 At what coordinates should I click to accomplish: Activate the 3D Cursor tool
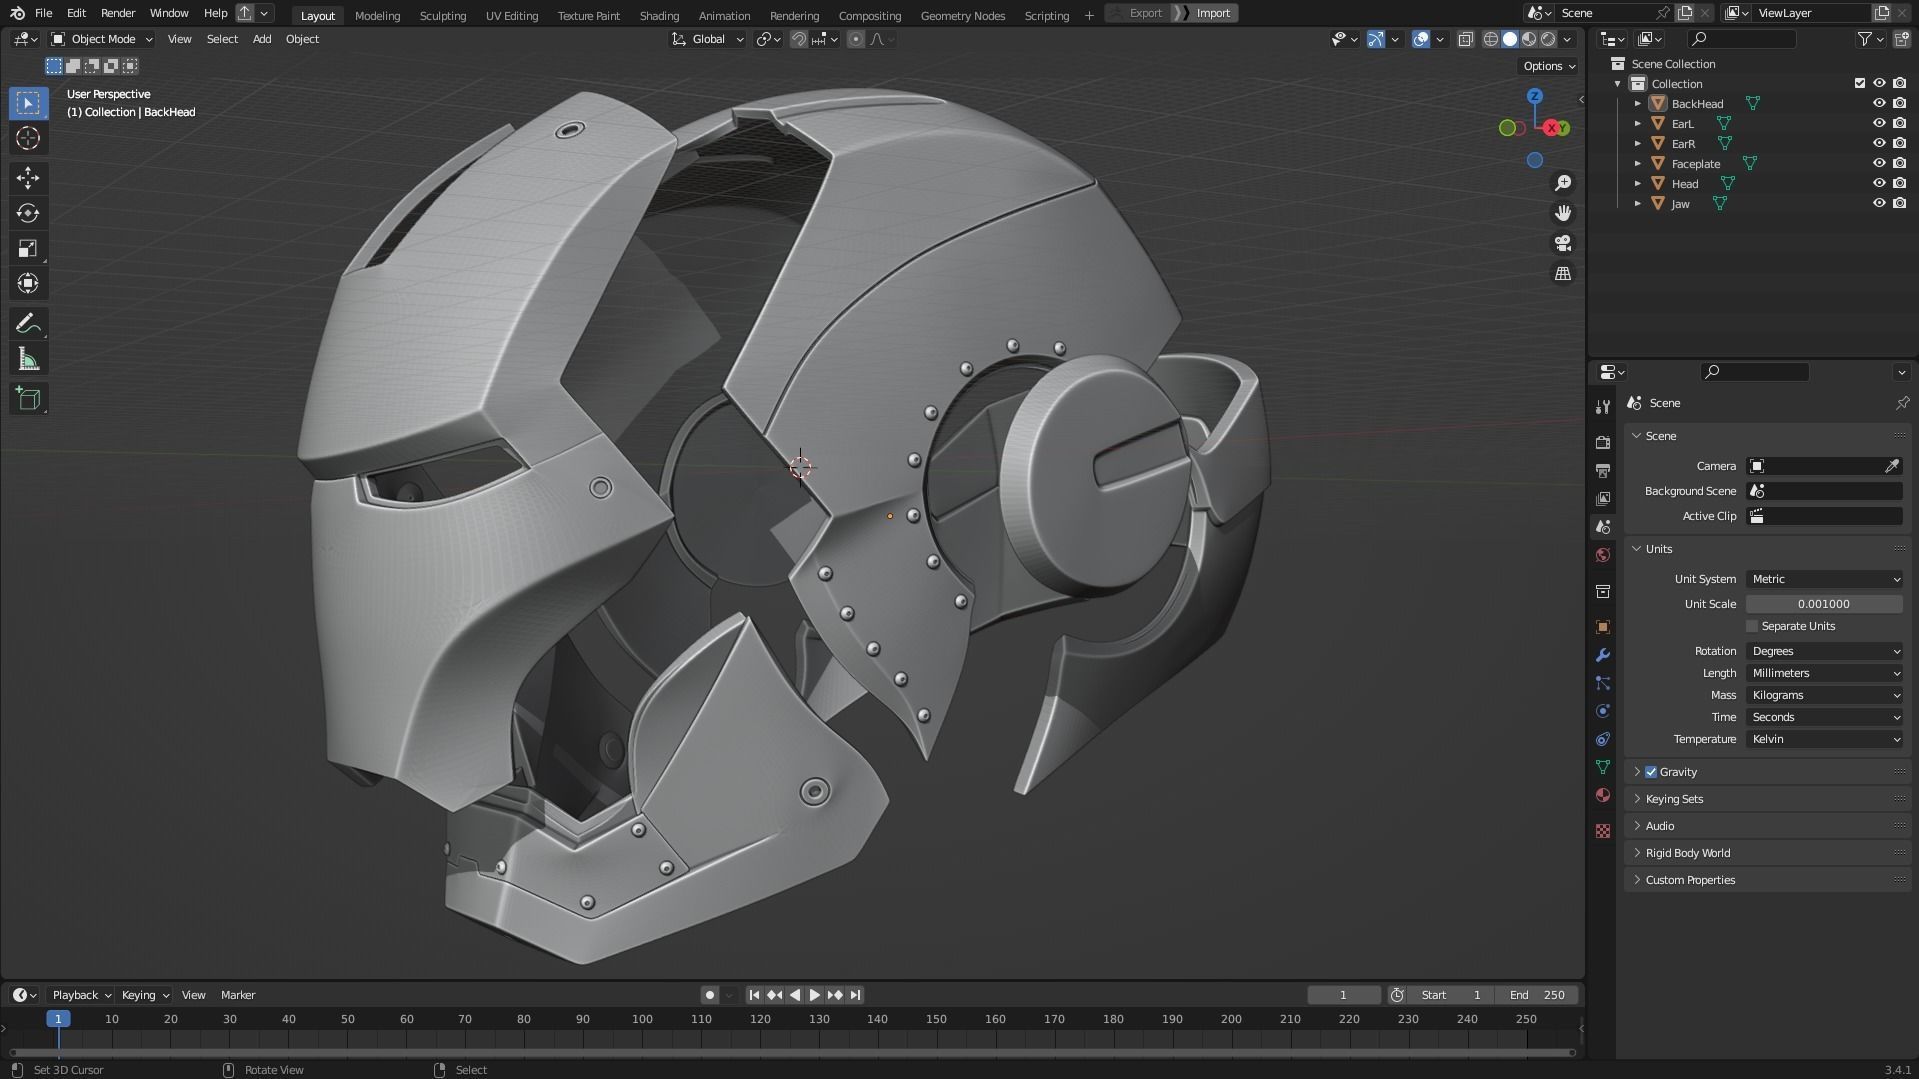point(28,138)
